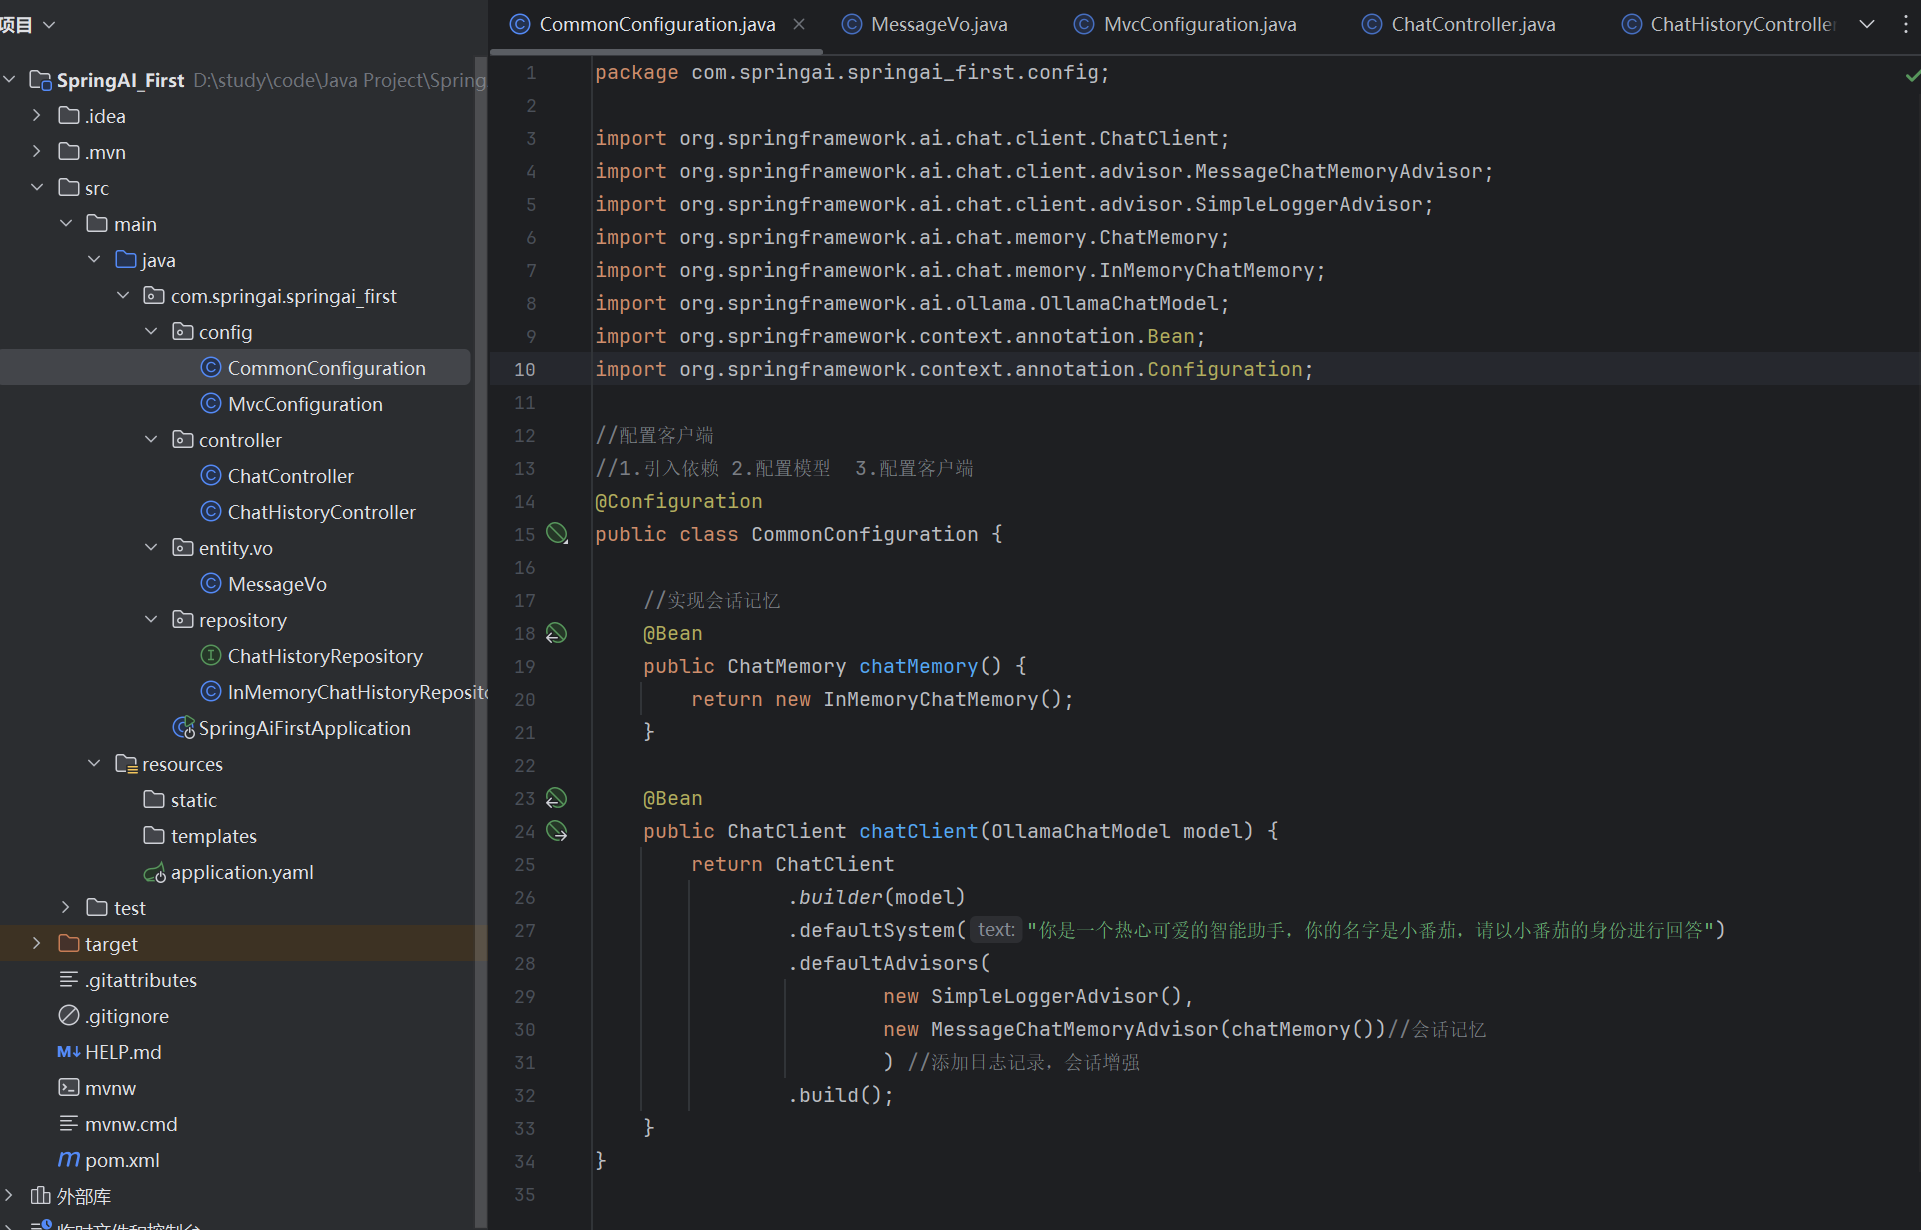Click the Spring bean gutter icon on line 18
The width and height of the screenshot is (1921, 1230).
coord(556,633)
